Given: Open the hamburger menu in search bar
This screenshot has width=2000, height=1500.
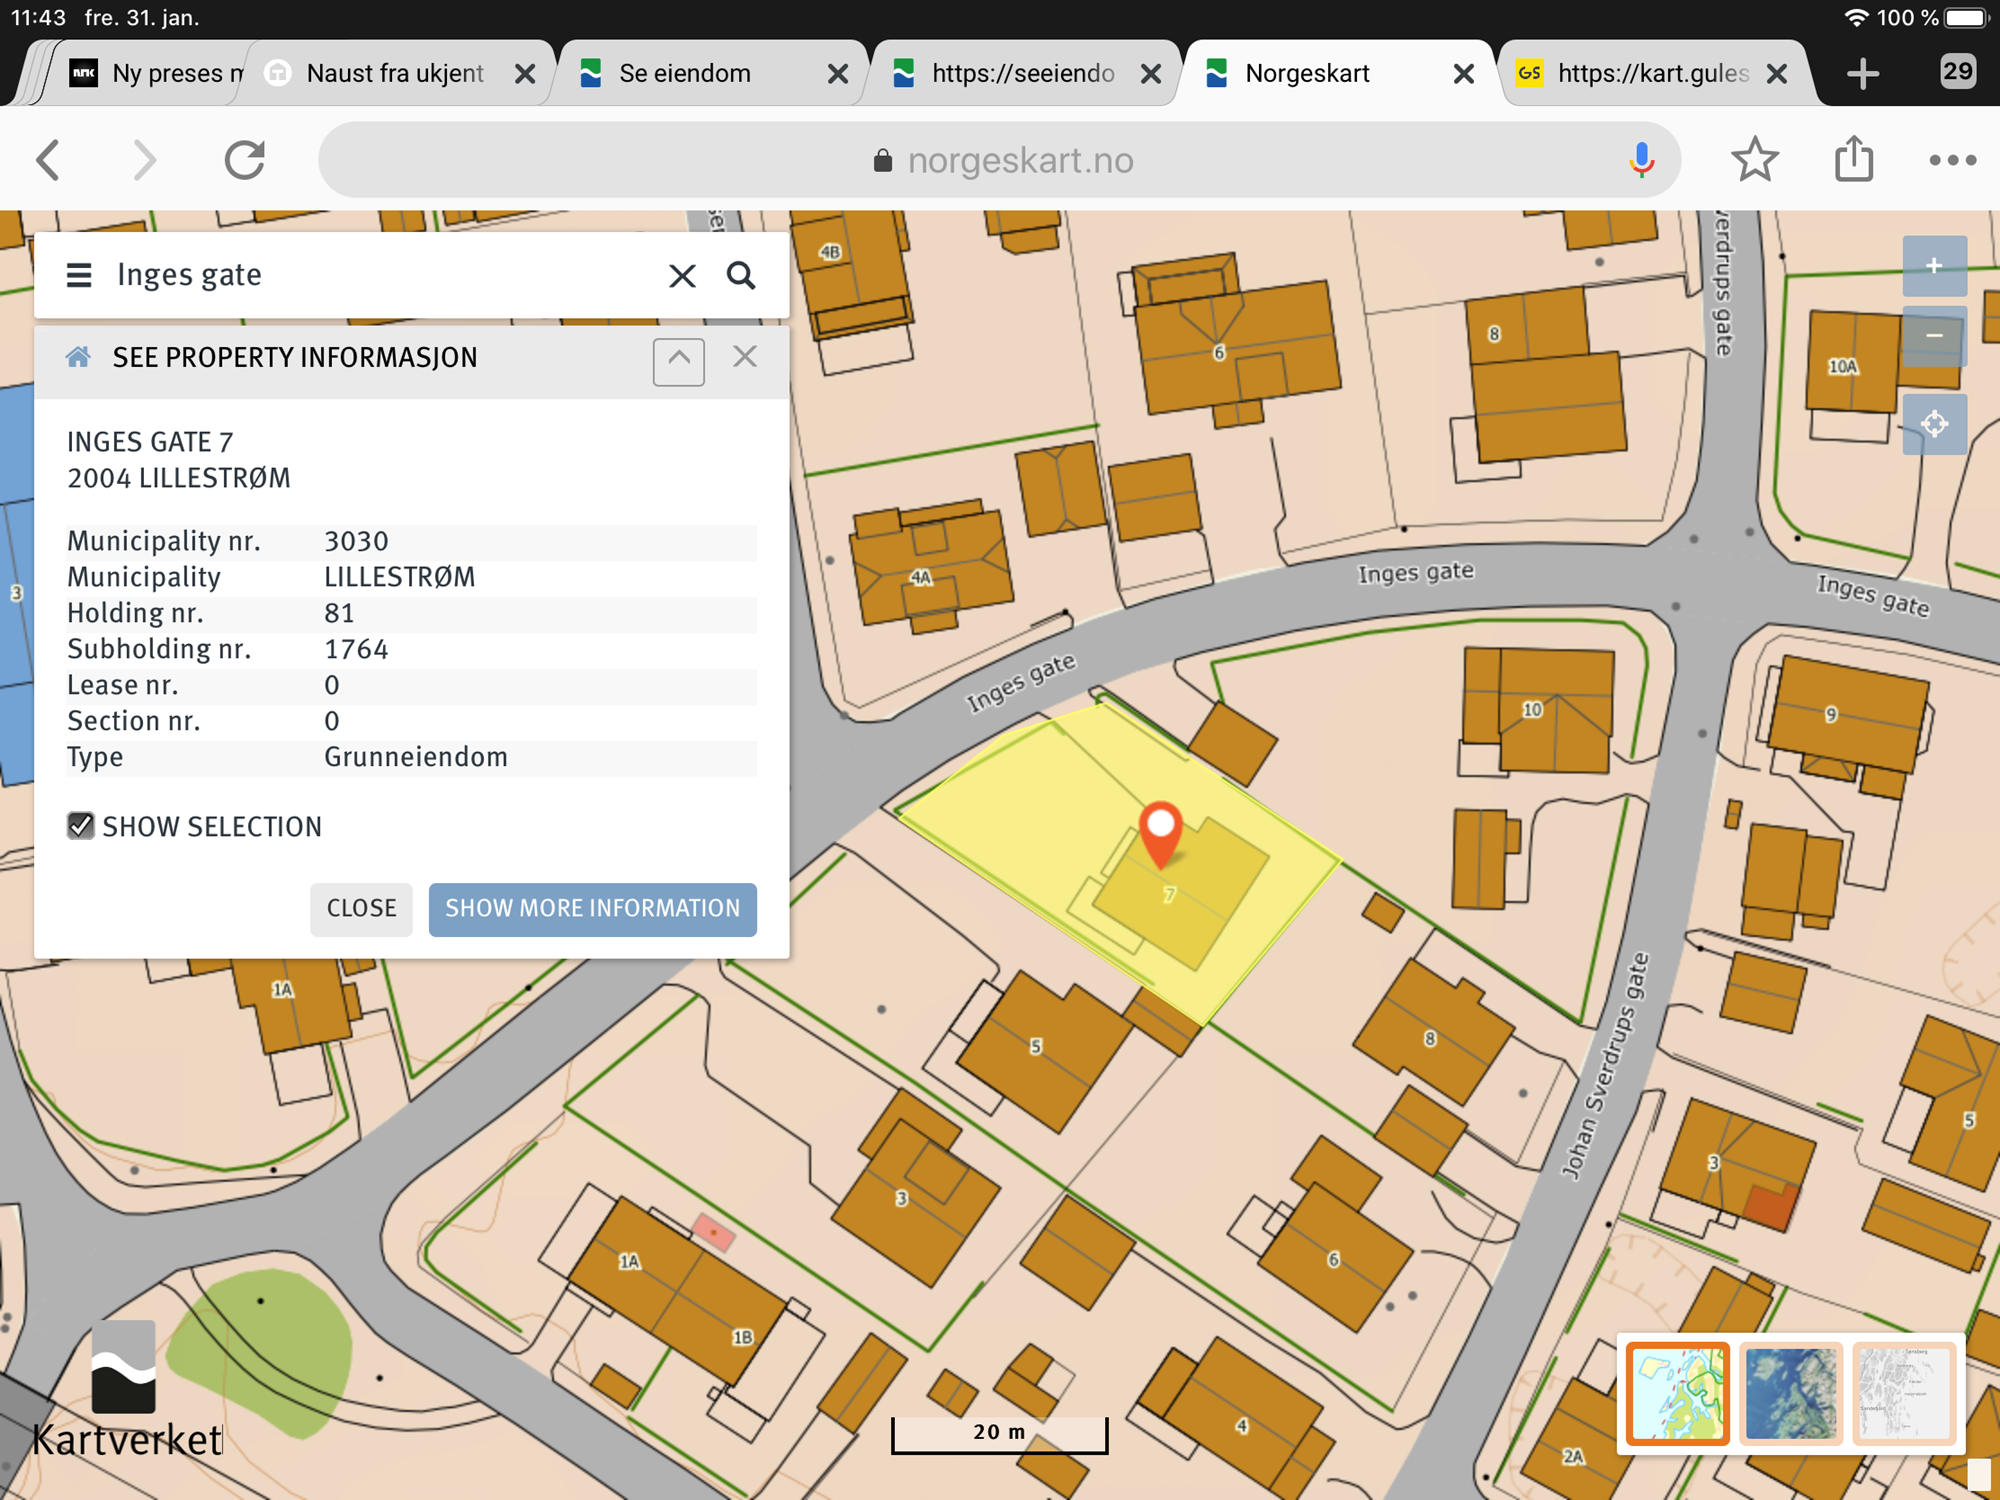Looking at the screenshot, I should (80, 274).
